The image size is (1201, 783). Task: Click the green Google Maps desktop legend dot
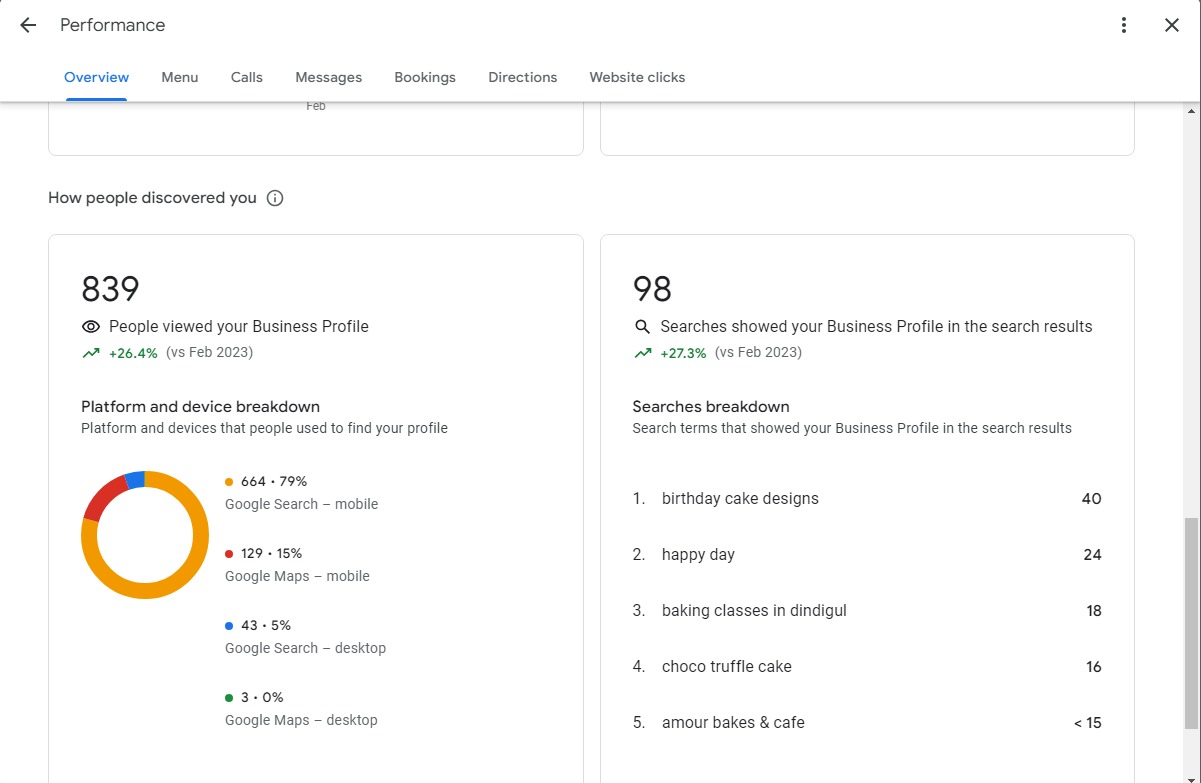[x=229, y=698]
